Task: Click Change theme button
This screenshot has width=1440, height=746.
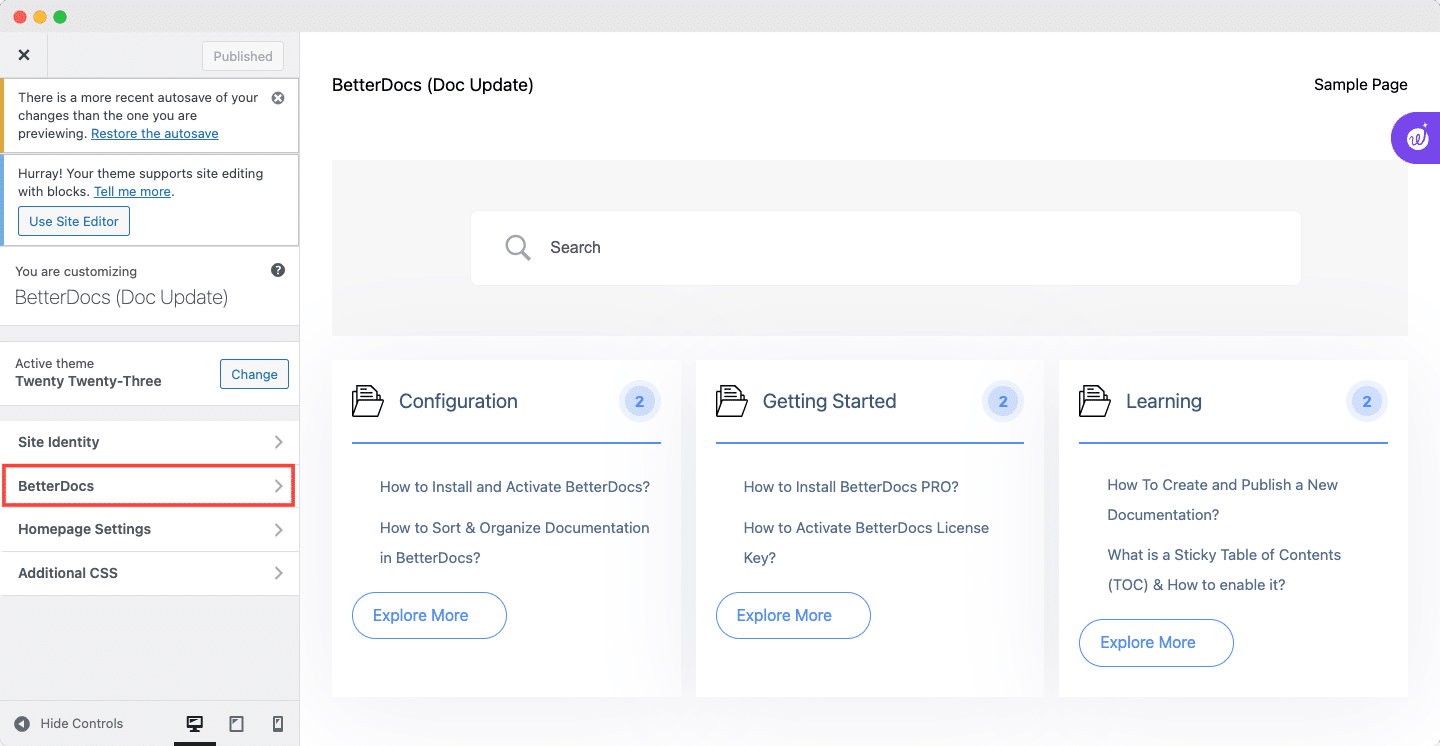Action: [254, 374]
